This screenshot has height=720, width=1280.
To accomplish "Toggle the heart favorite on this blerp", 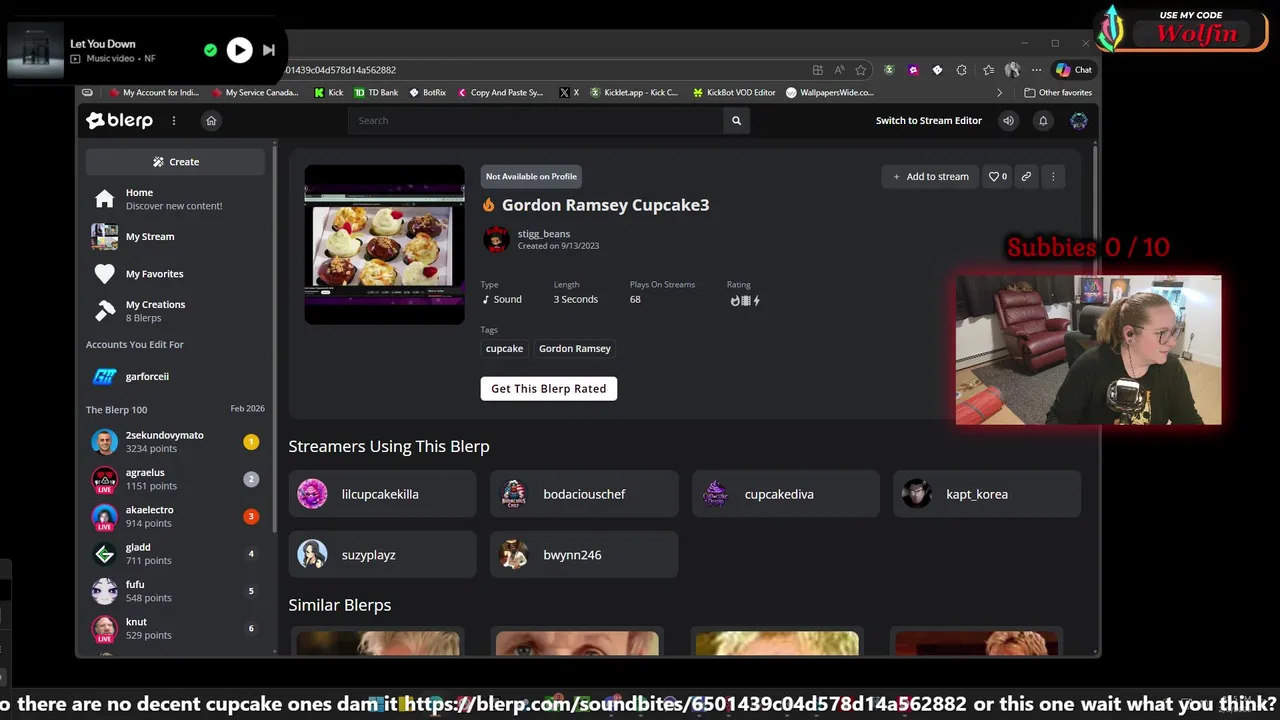I will 998,177.
